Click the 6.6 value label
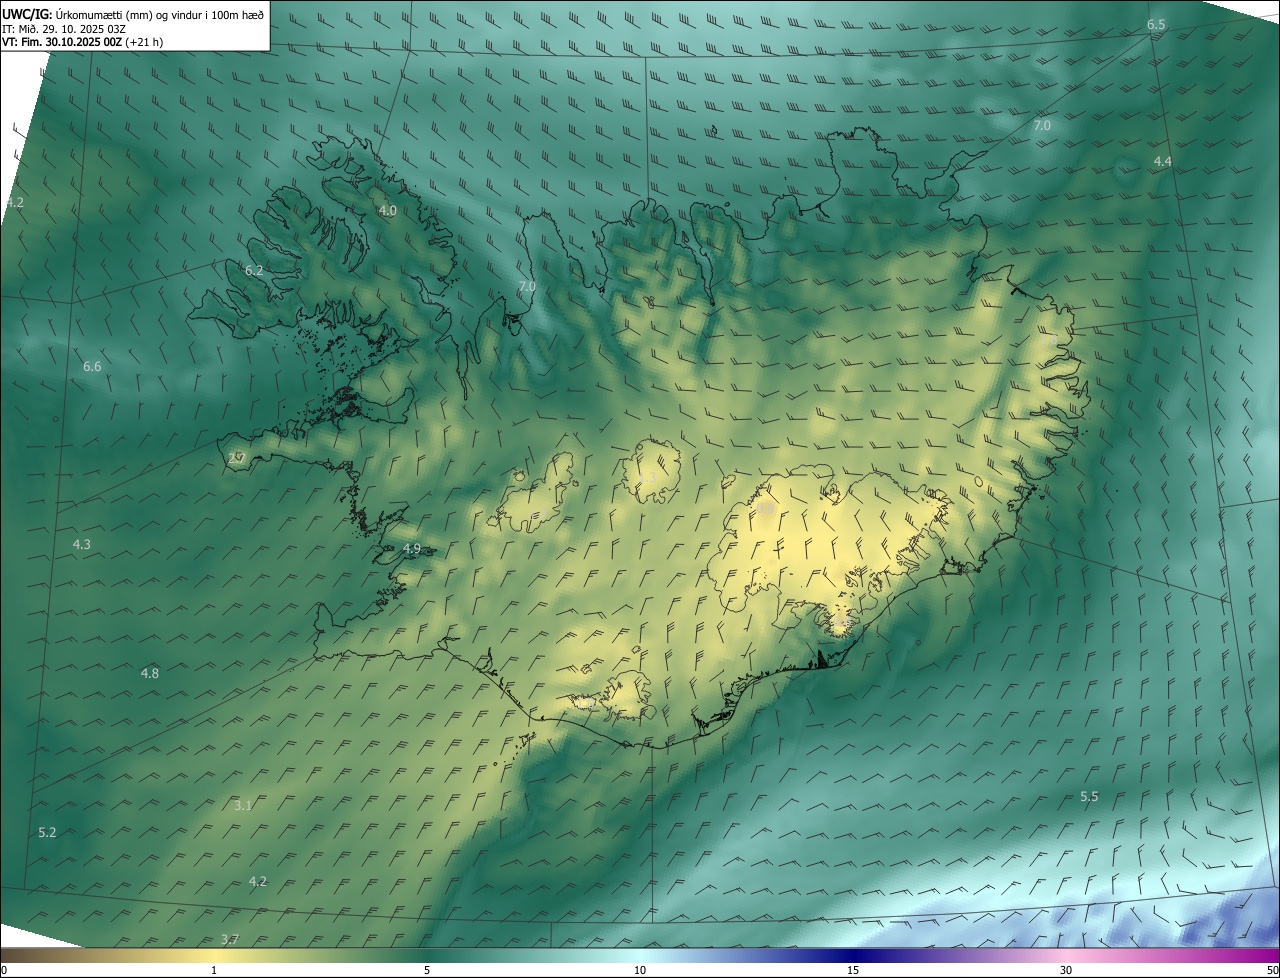Screen dimensions: 1280x978 point(92,366)
